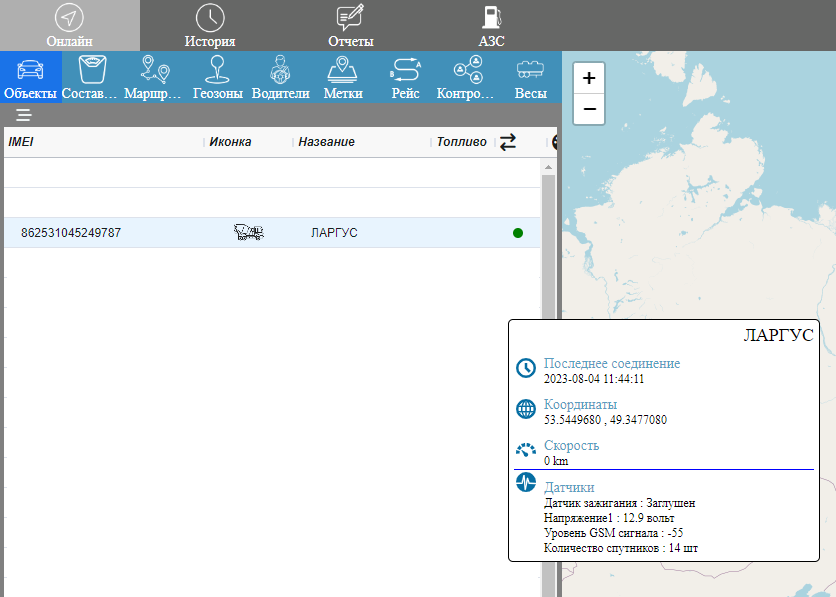The height and width of the screenshot is (597, 836).
Task: Open the АЗС fuel station section
Action: [x=491, y=26]
